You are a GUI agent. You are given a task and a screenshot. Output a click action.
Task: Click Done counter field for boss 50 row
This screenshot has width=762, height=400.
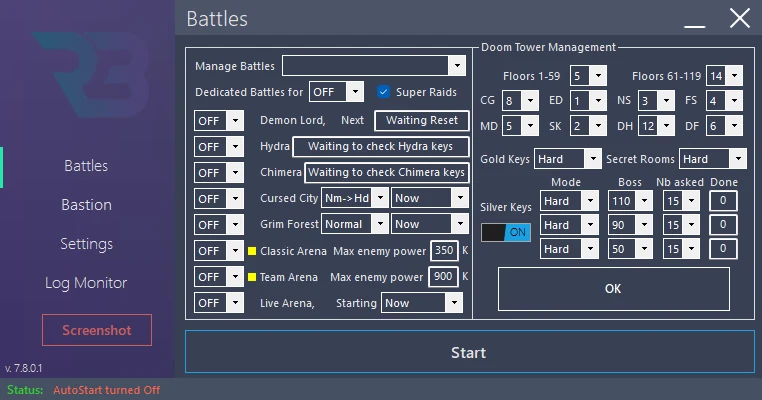pyautogui.click(x=723, y=248)
